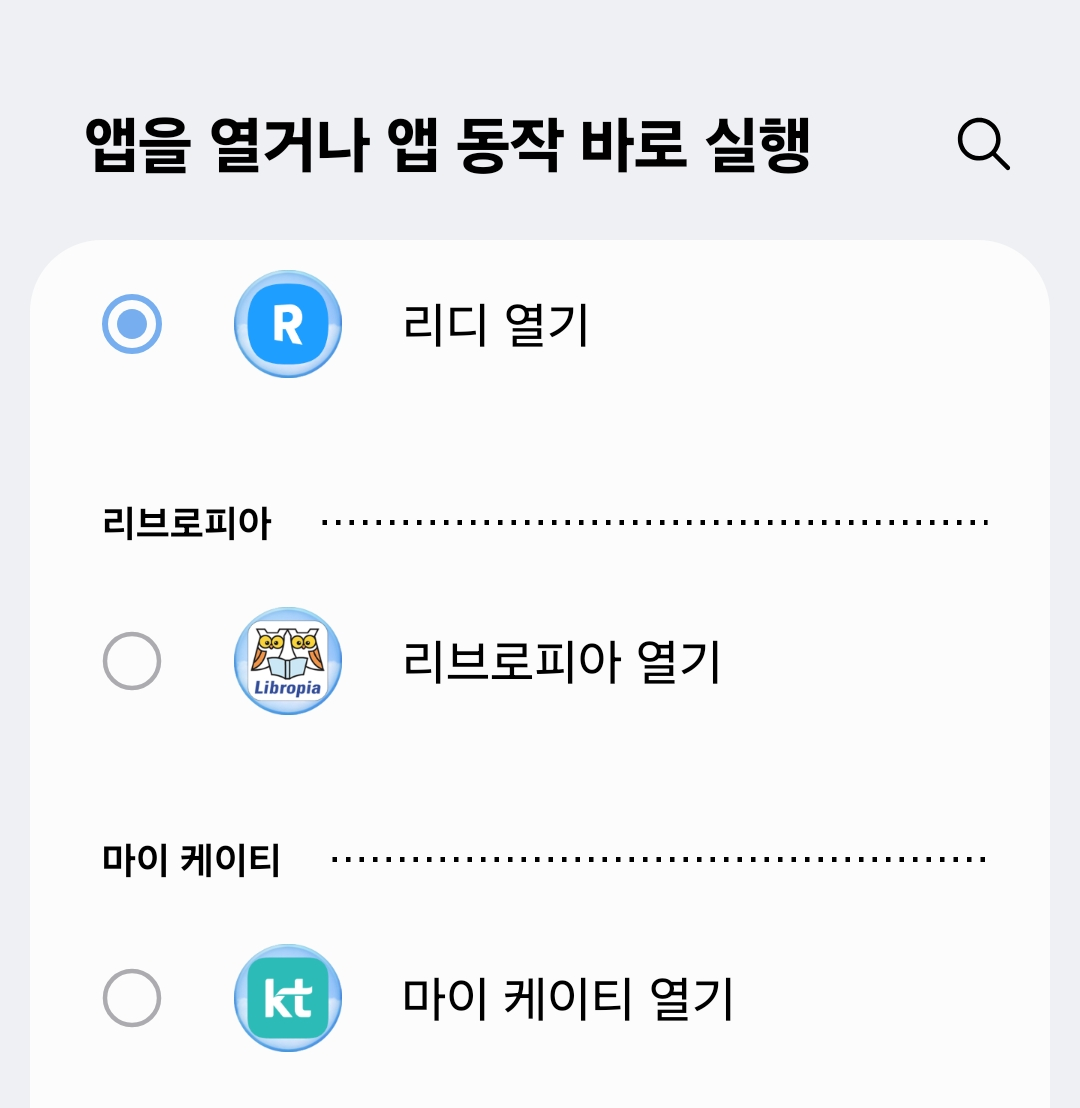Tap the page title 앱을 열거나 앱 동작 바로 실행
Viewport: 1080px width, 1108px height.
click(447, 146)
